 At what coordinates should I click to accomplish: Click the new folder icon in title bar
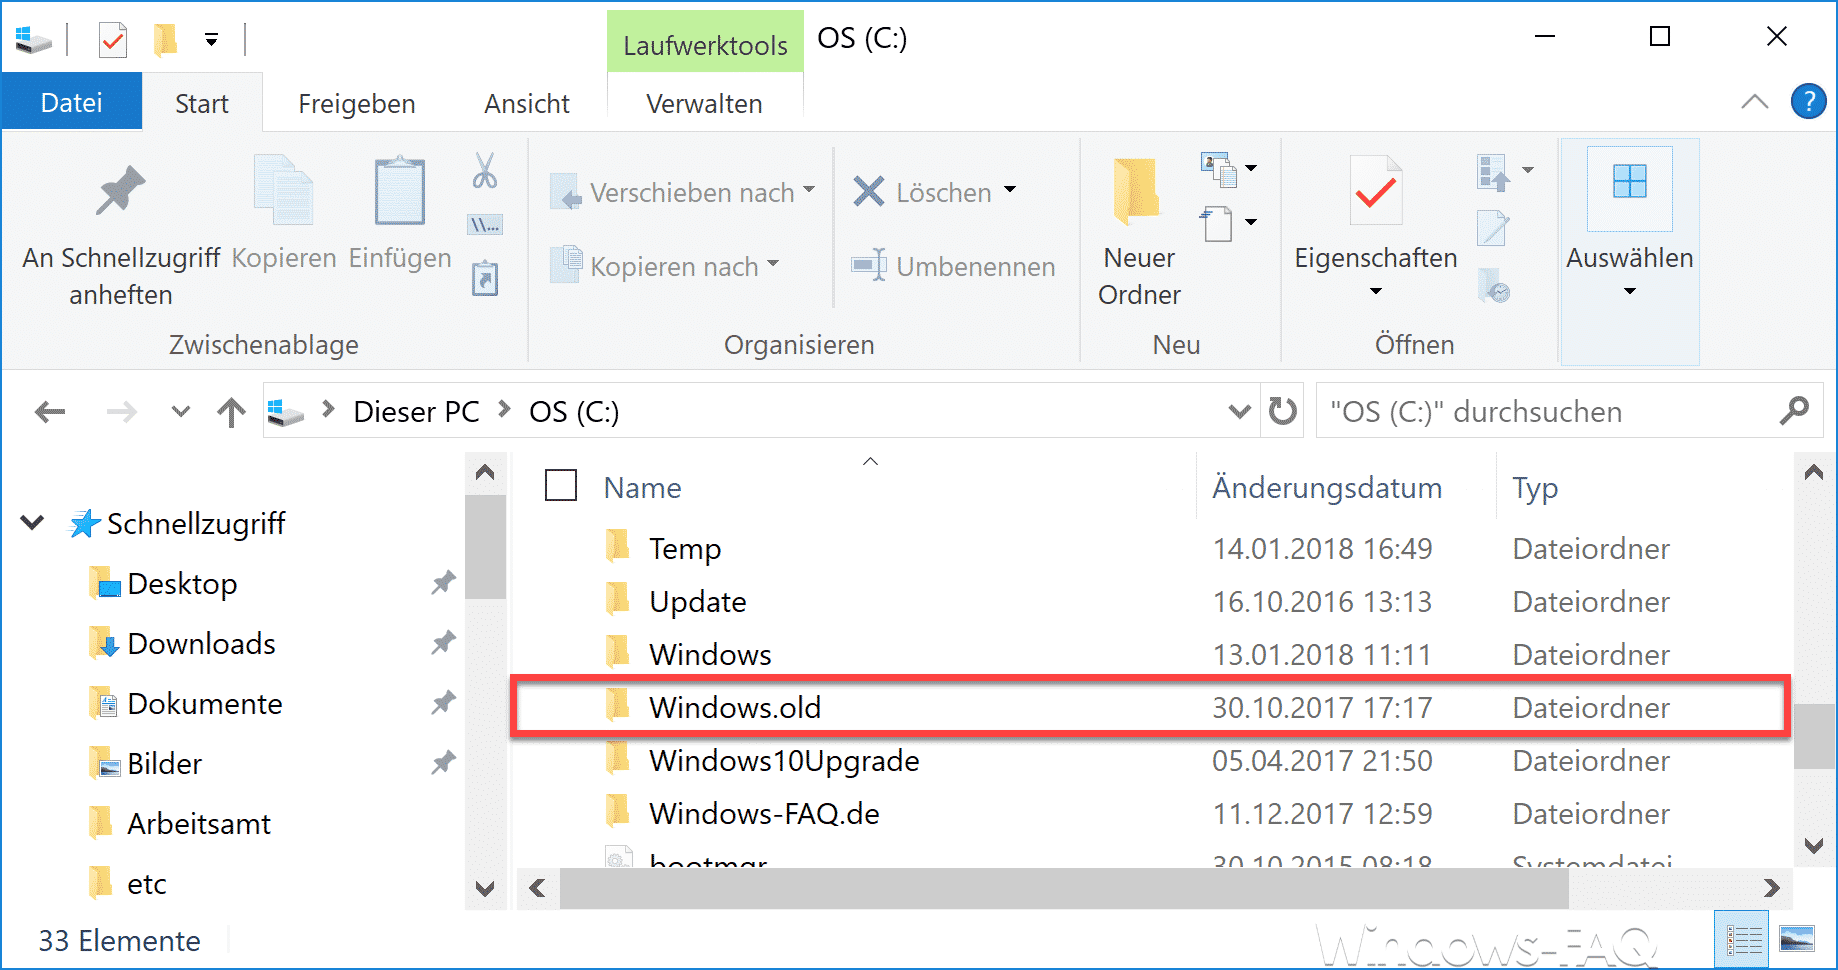point(165,40)
